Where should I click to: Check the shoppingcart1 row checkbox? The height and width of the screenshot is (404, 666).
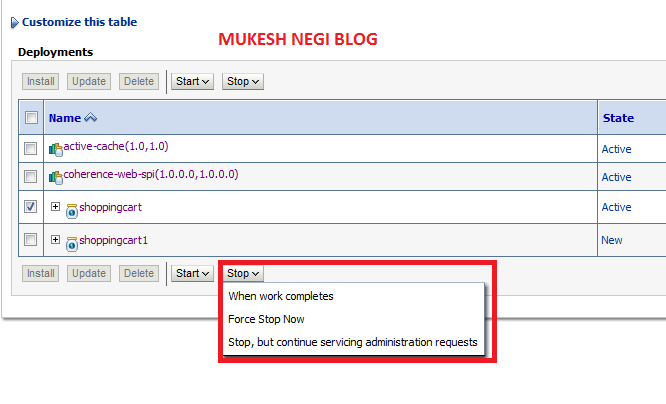tap(30, 240)
